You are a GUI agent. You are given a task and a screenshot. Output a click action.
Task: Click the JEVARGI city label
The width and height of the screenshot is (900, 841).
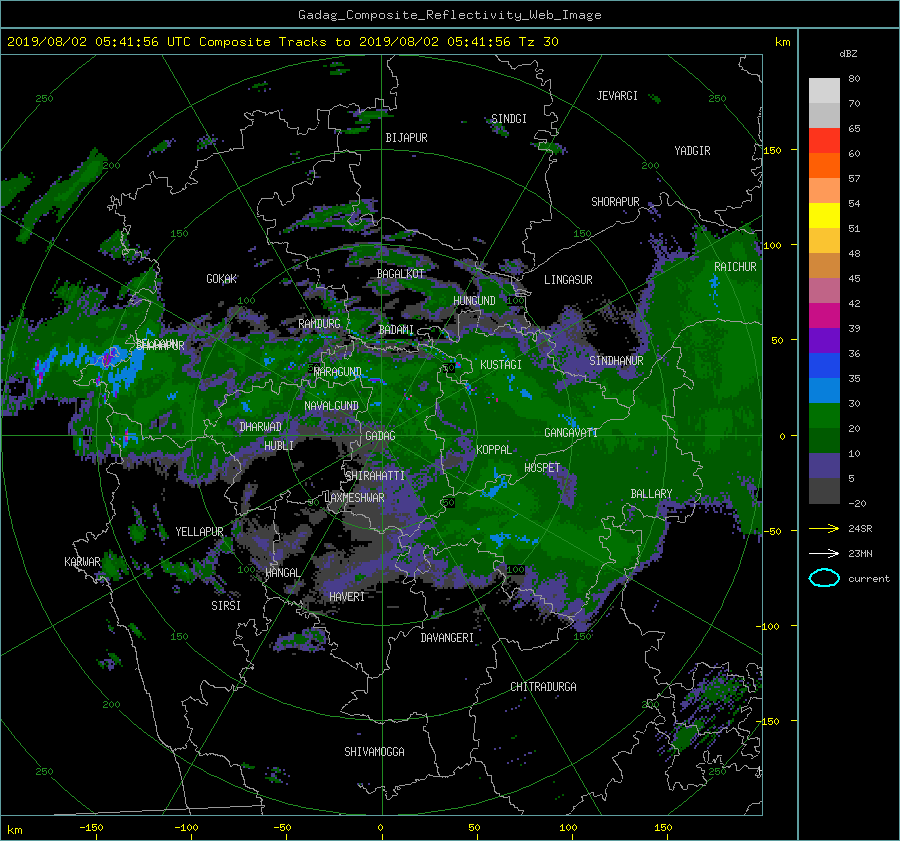point(617,96)
